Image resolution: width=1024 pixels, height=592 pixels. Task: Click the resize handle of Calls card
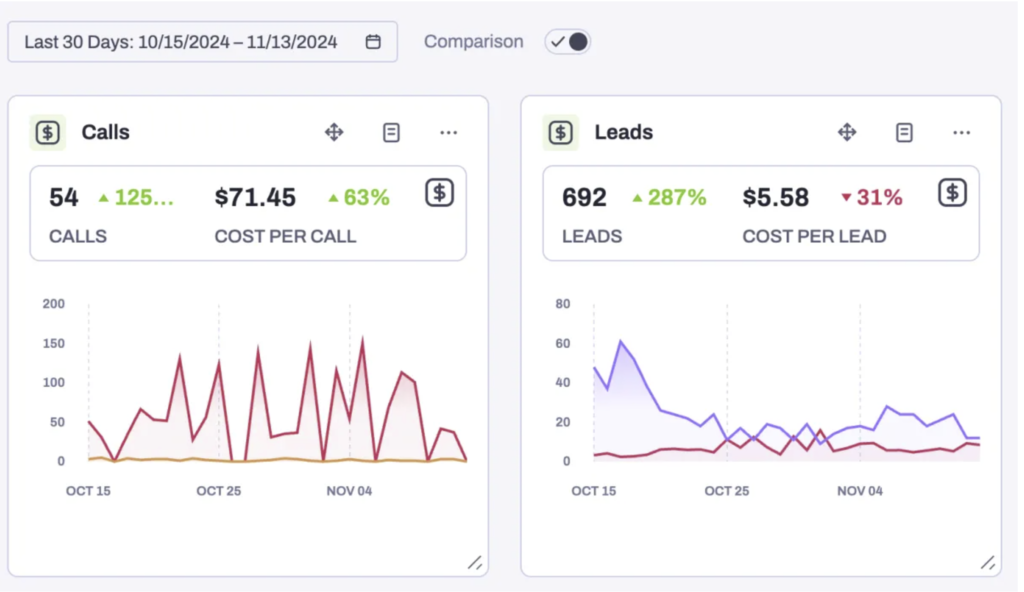(x=475, y=563)
